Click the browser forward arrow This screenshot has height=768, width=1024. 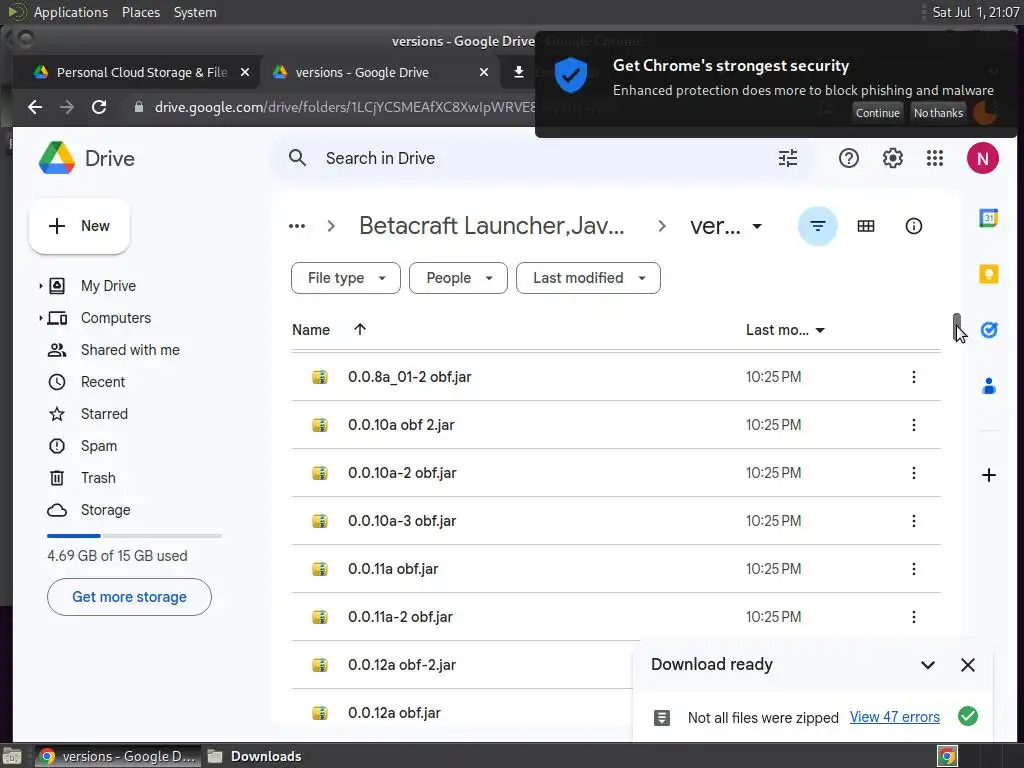coord(67,107)
